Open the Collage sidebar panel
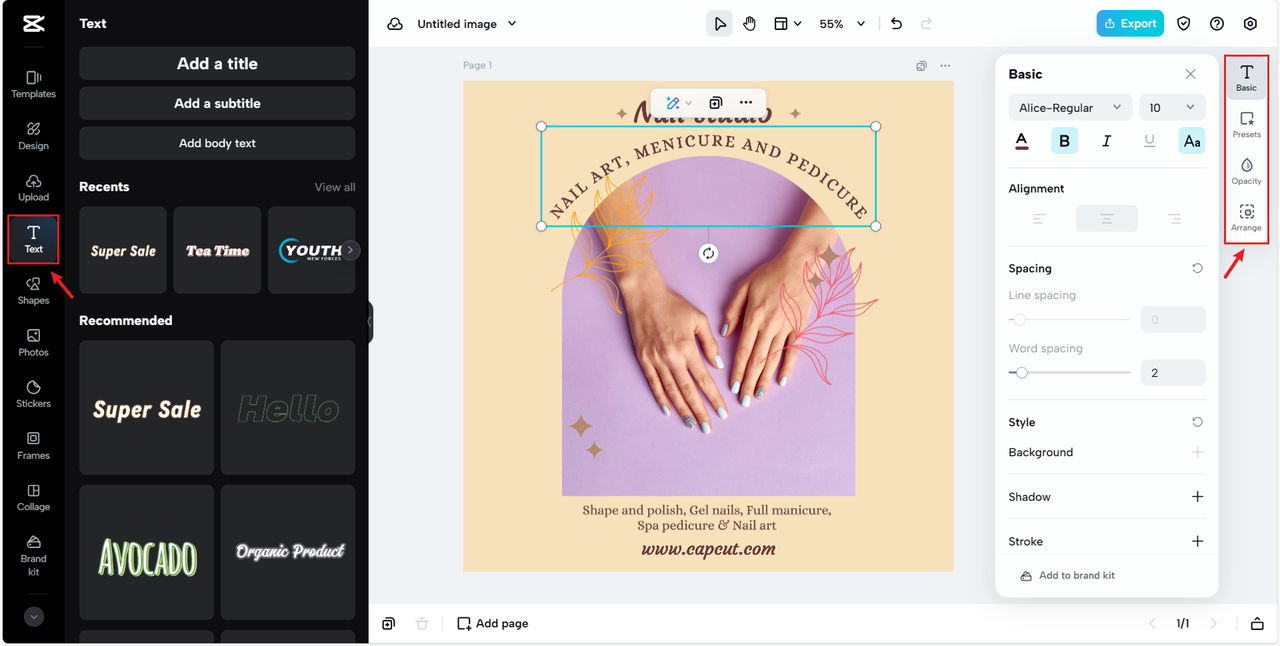Image resolution: width=1280 pixels, height=646 pixels. 33,498
